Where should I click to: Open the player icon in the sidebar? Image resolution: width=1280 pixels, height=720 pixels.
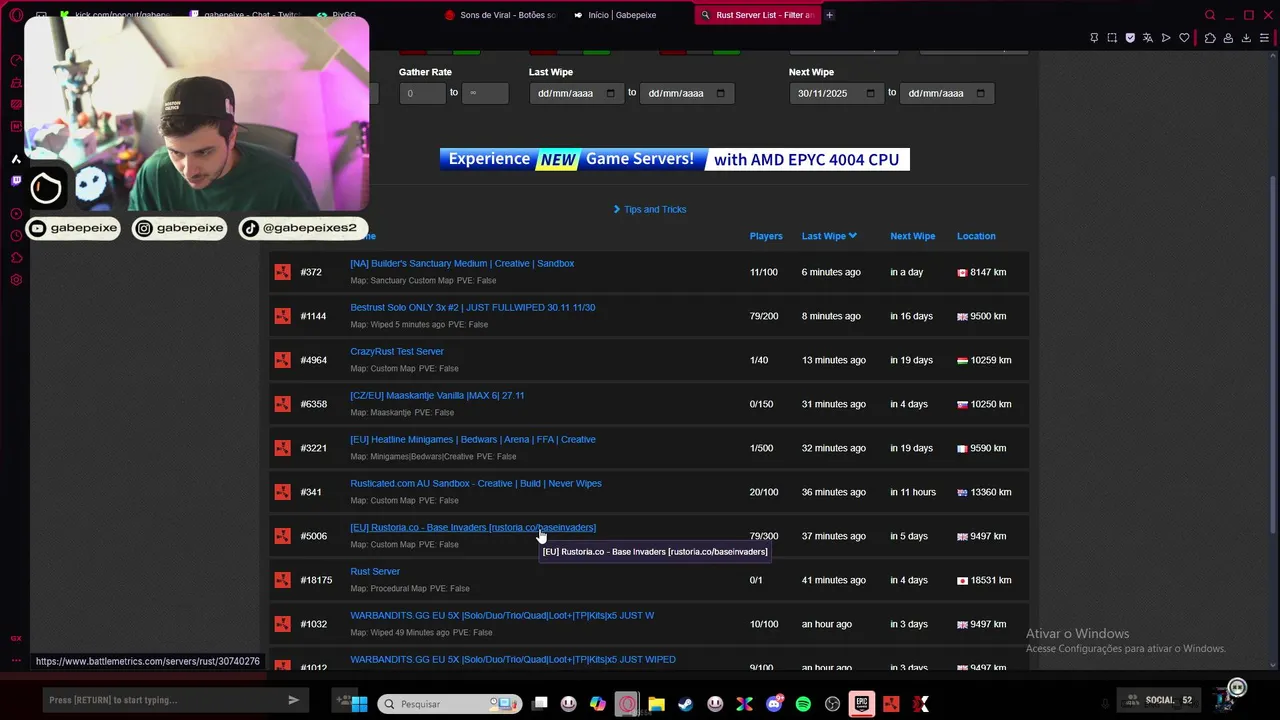[16, 213]
